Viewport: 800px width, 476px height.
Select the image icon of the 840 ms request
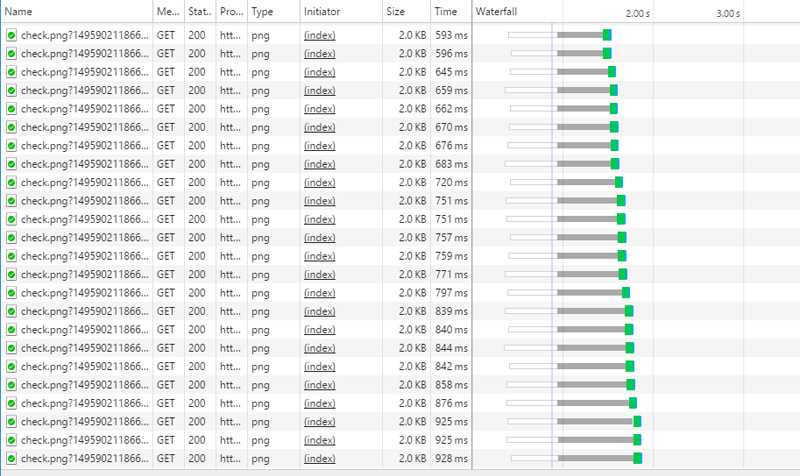pos(11,330)
